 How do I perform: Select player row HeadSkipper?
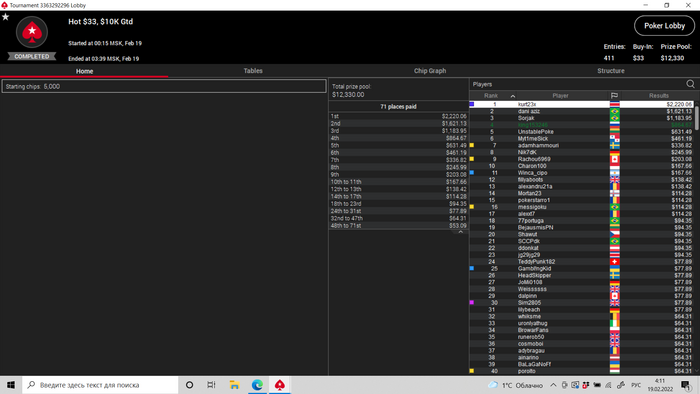(x=581, y=275)
